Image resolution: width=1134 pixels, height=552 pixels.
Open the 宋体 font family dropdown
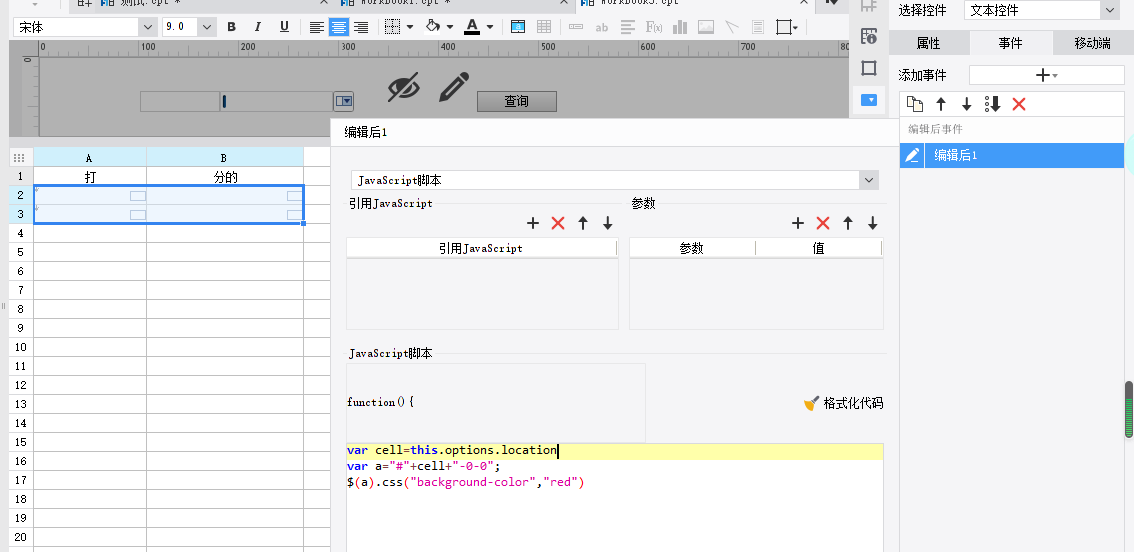click(88, 27)
